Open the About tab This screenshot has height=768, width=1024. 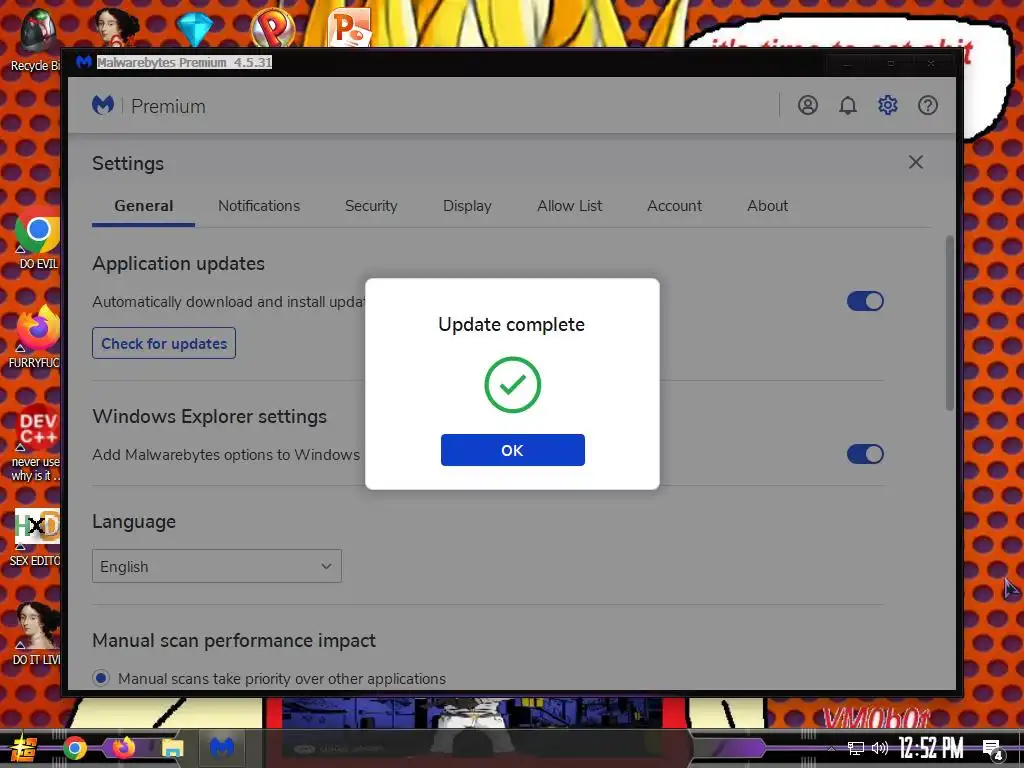pos(767,206)
